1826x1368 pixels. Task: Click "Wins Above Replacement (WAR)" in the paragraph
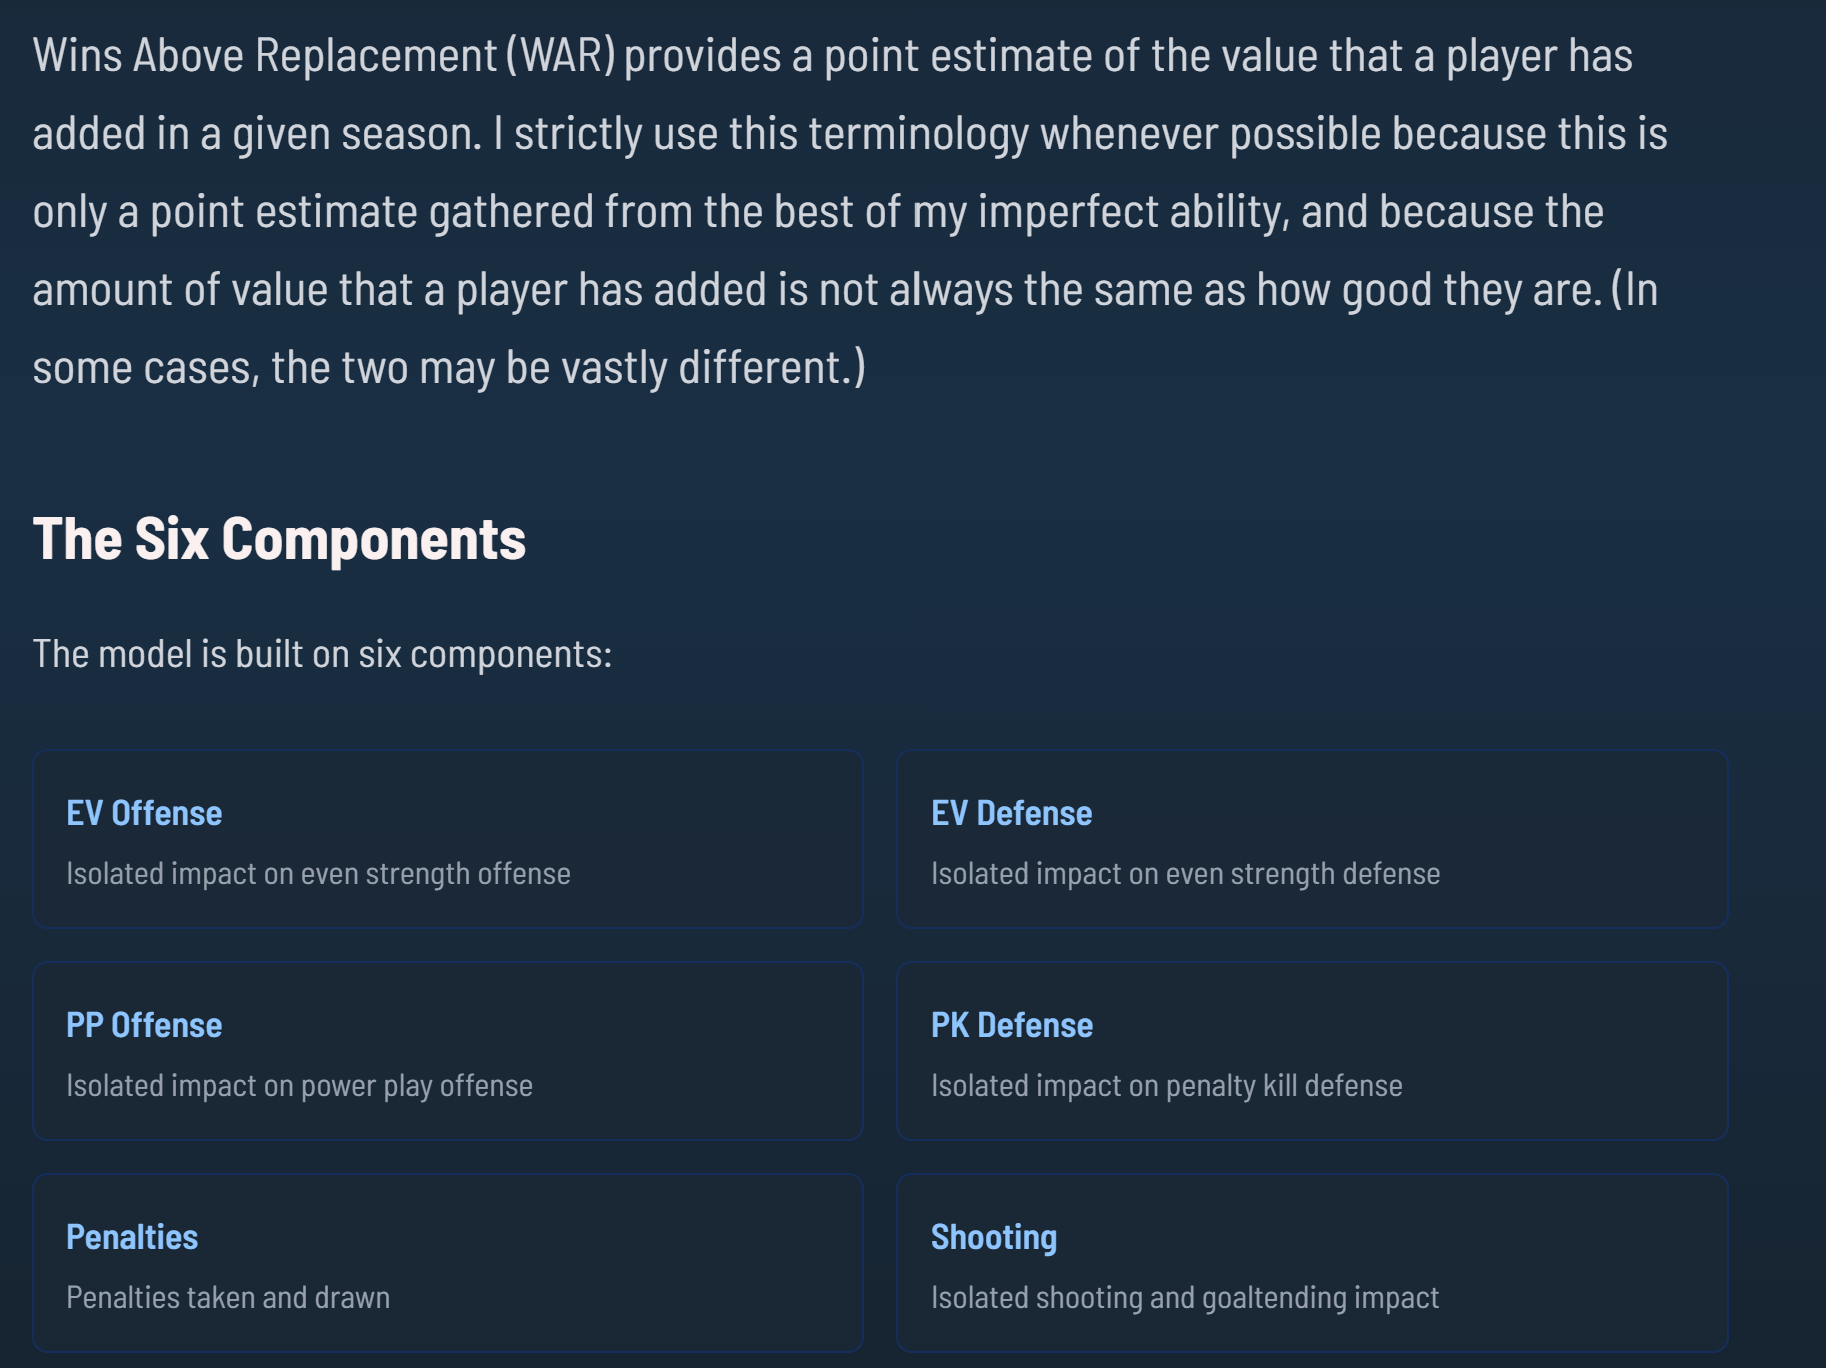point(324,56)
